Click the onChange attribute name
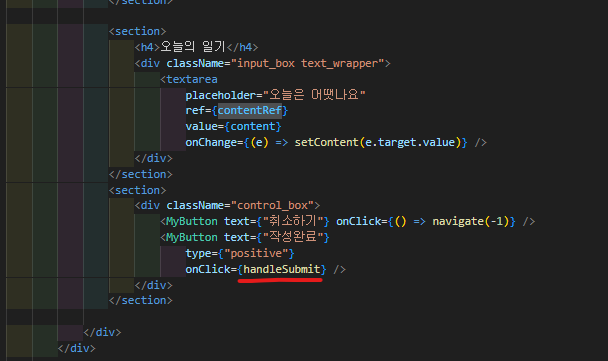 point(211,142)
